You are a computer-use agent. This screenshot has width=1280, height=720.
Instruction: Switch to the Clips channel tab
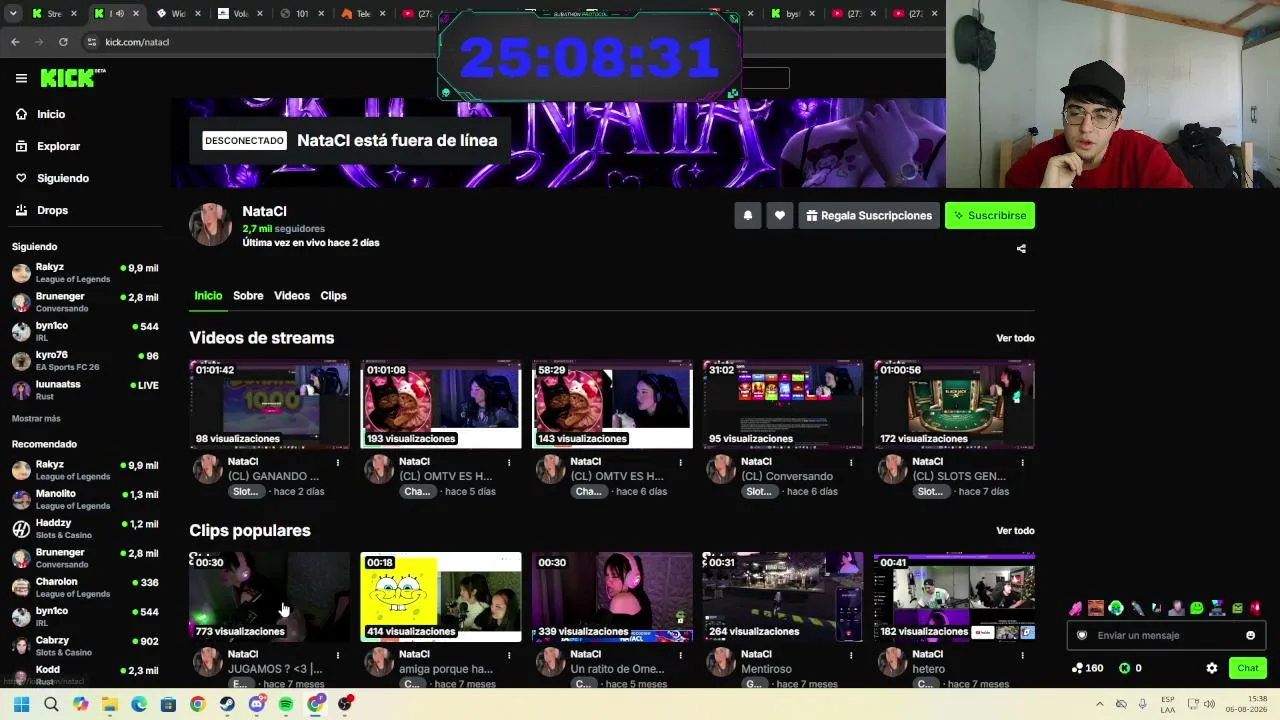click(x=333, y=296)
